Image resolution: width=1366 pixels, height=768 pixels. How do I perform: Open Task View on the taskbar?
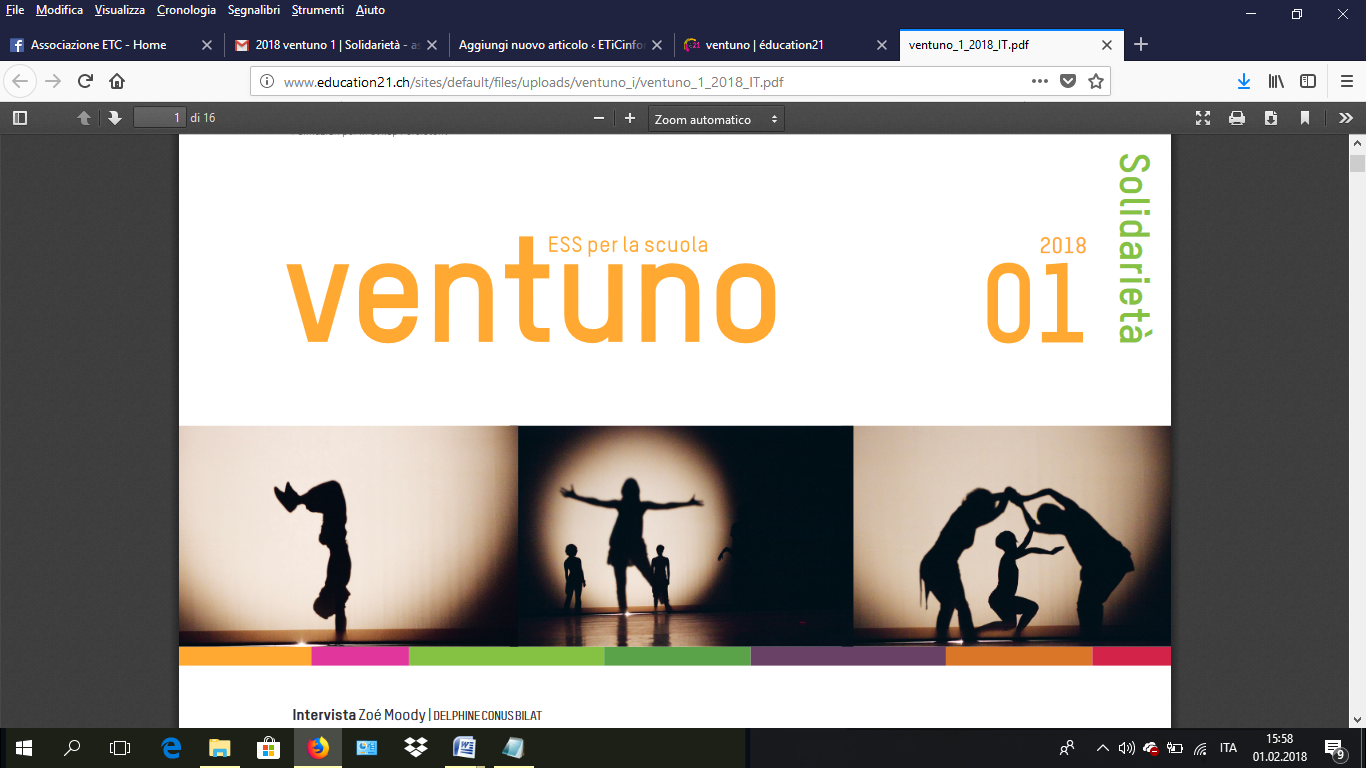click(x=120, y=748)
